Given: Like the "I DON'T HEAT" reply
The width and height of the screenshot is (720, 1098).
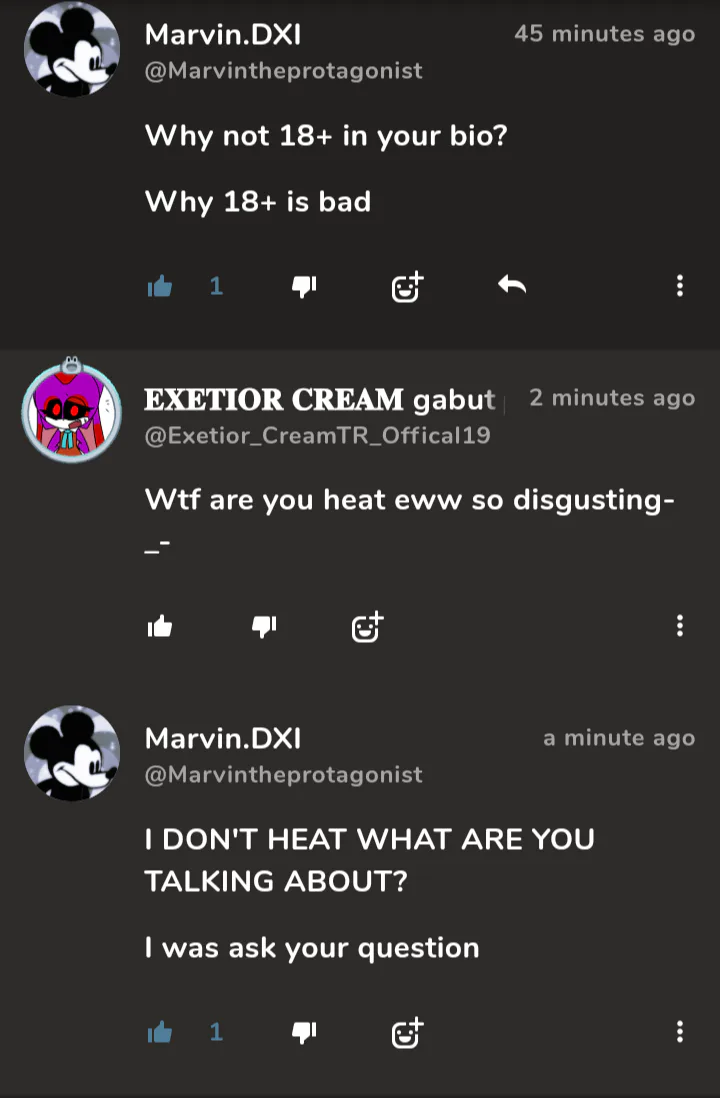Looking at the screenshot, I should coord(160,1031).
